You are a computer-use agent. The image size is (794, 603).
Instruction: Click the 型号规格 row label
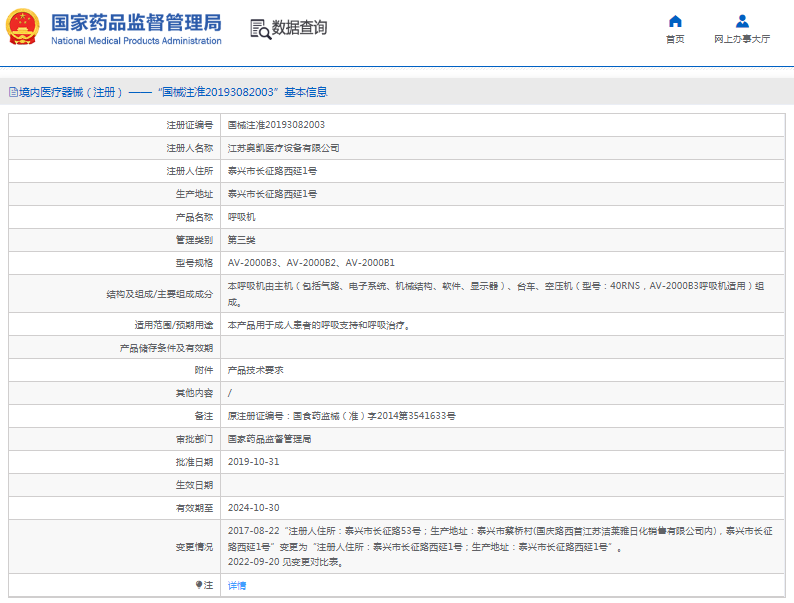194,263
